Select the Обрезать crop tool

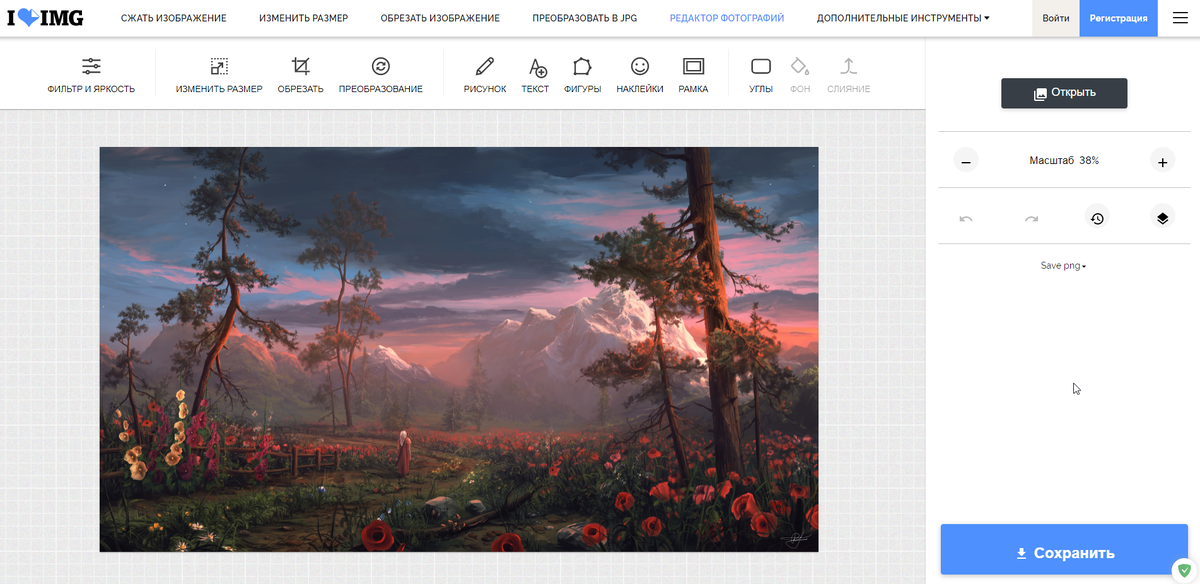point(301,75)
